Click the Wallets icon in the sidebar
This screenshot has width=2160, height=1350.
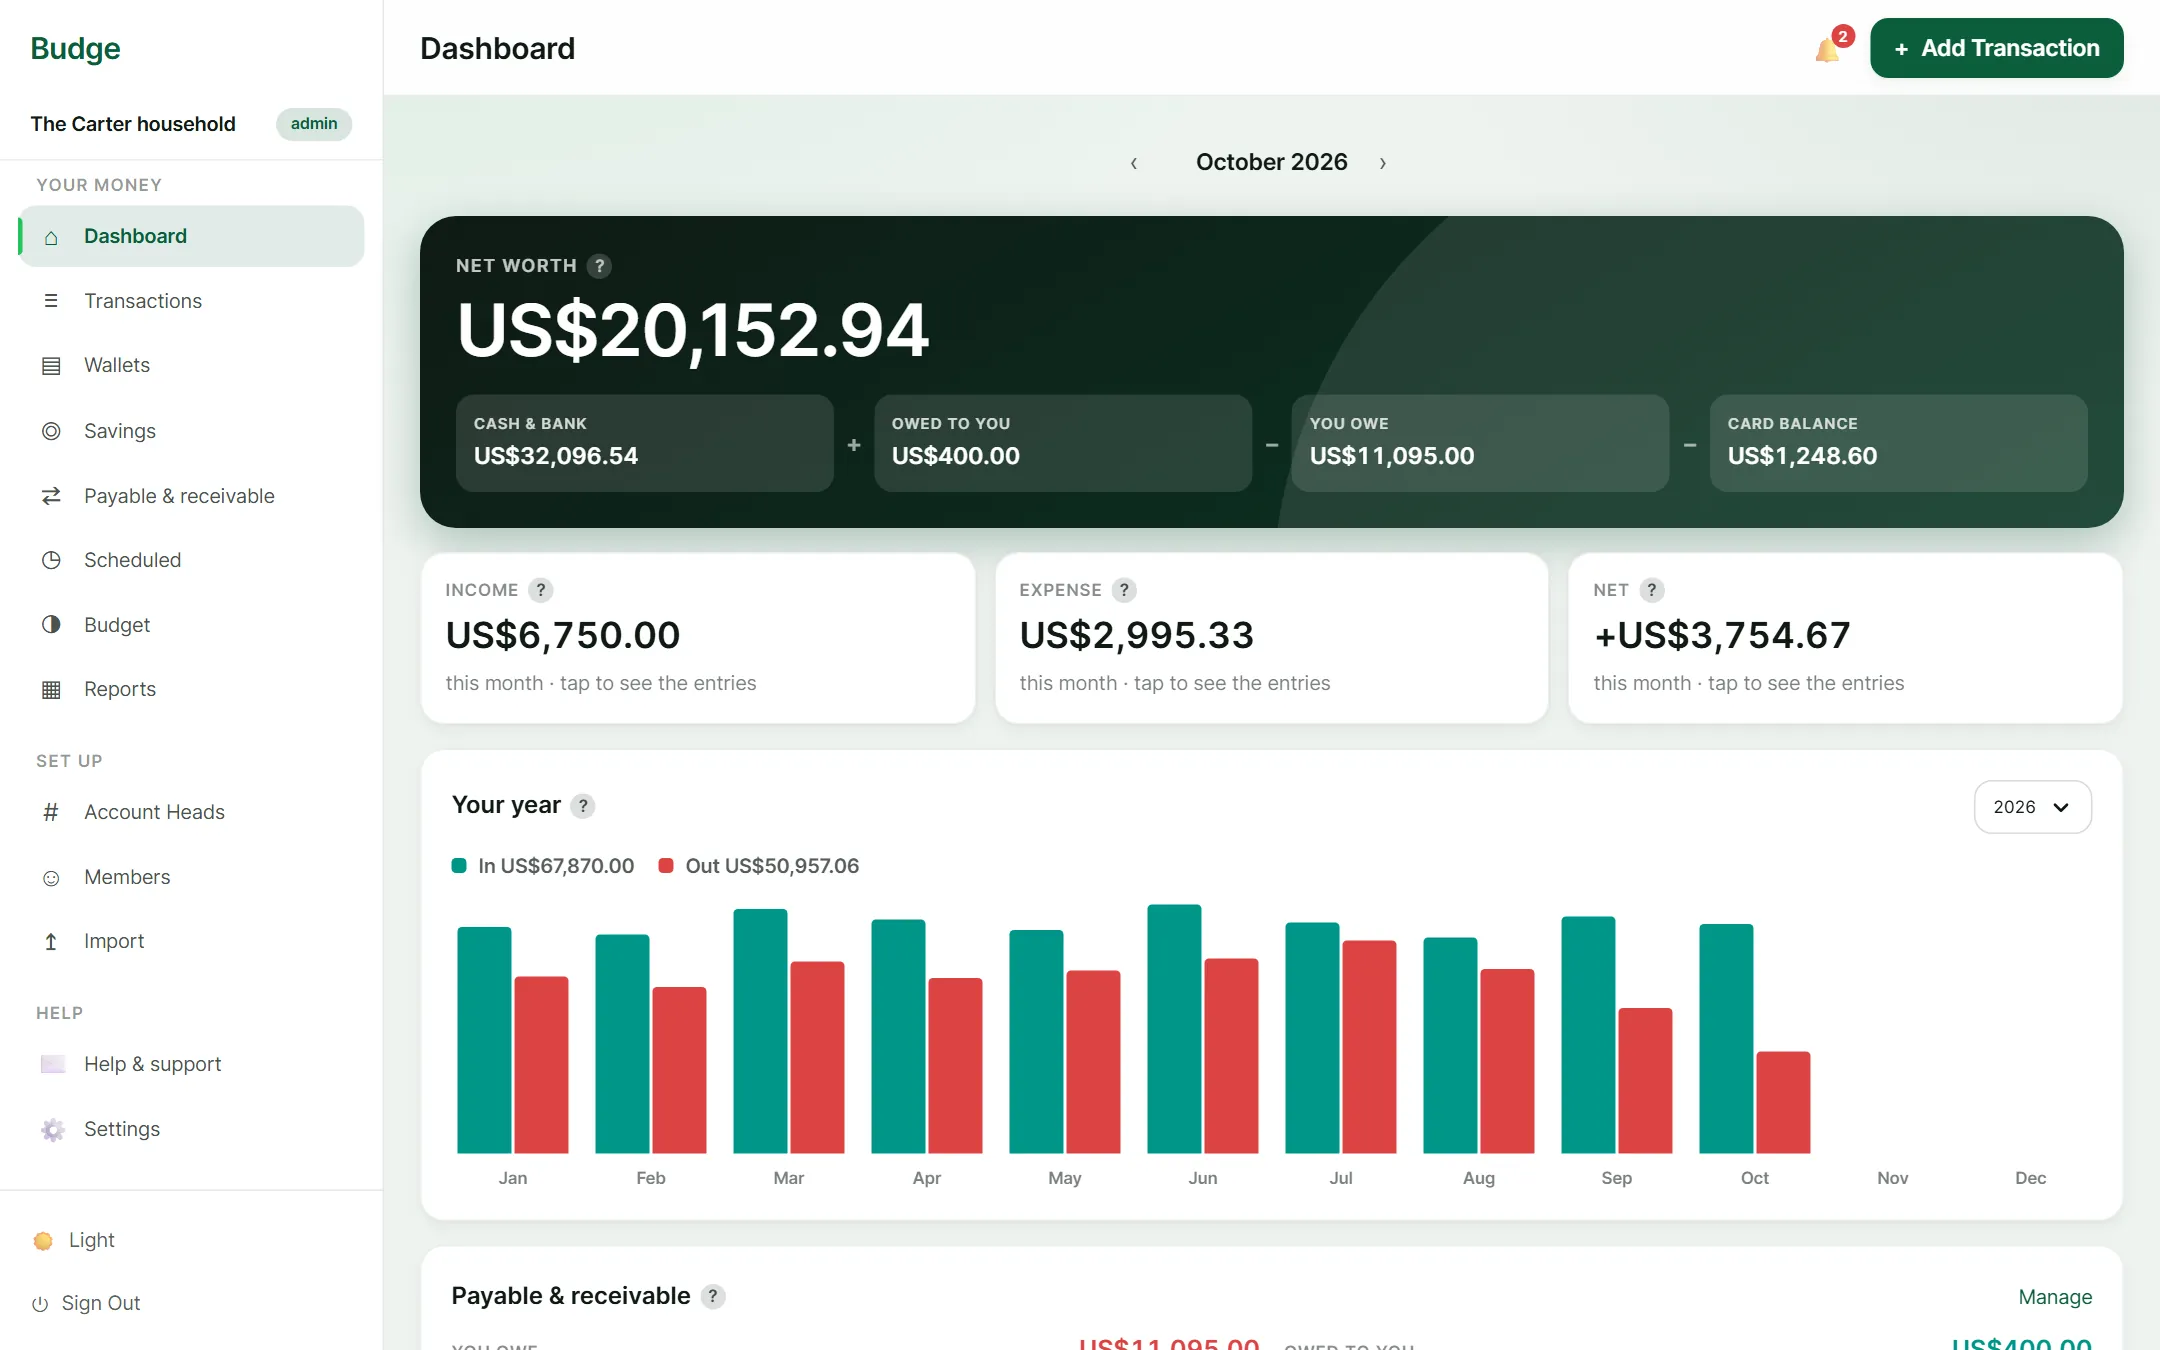click(51, 366)
